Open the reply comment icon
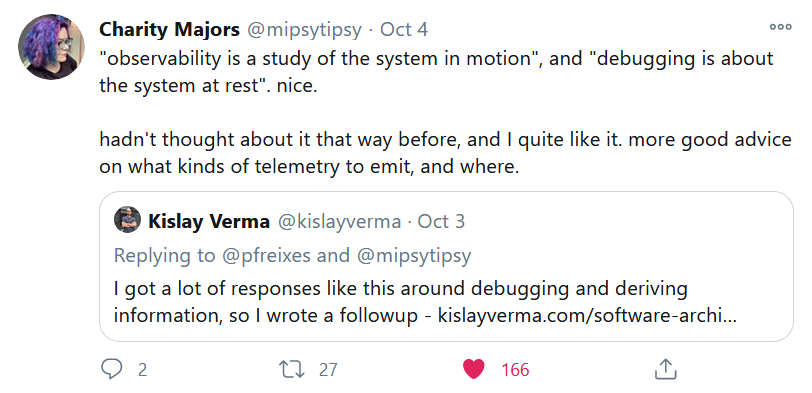812x393 pixels. pos(111,369)
